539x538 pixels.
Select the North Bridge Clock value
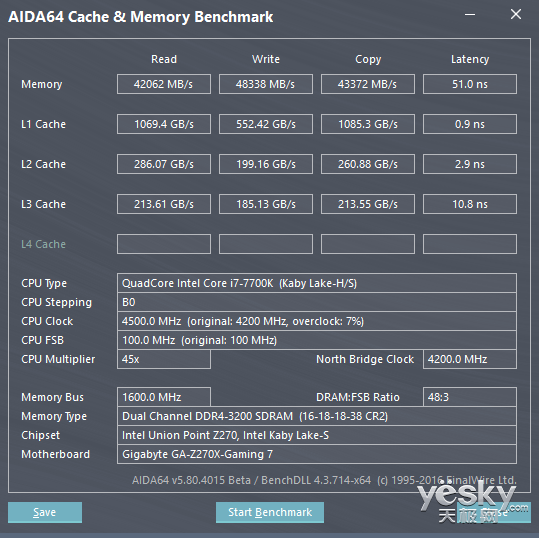[x=470, y=359]
